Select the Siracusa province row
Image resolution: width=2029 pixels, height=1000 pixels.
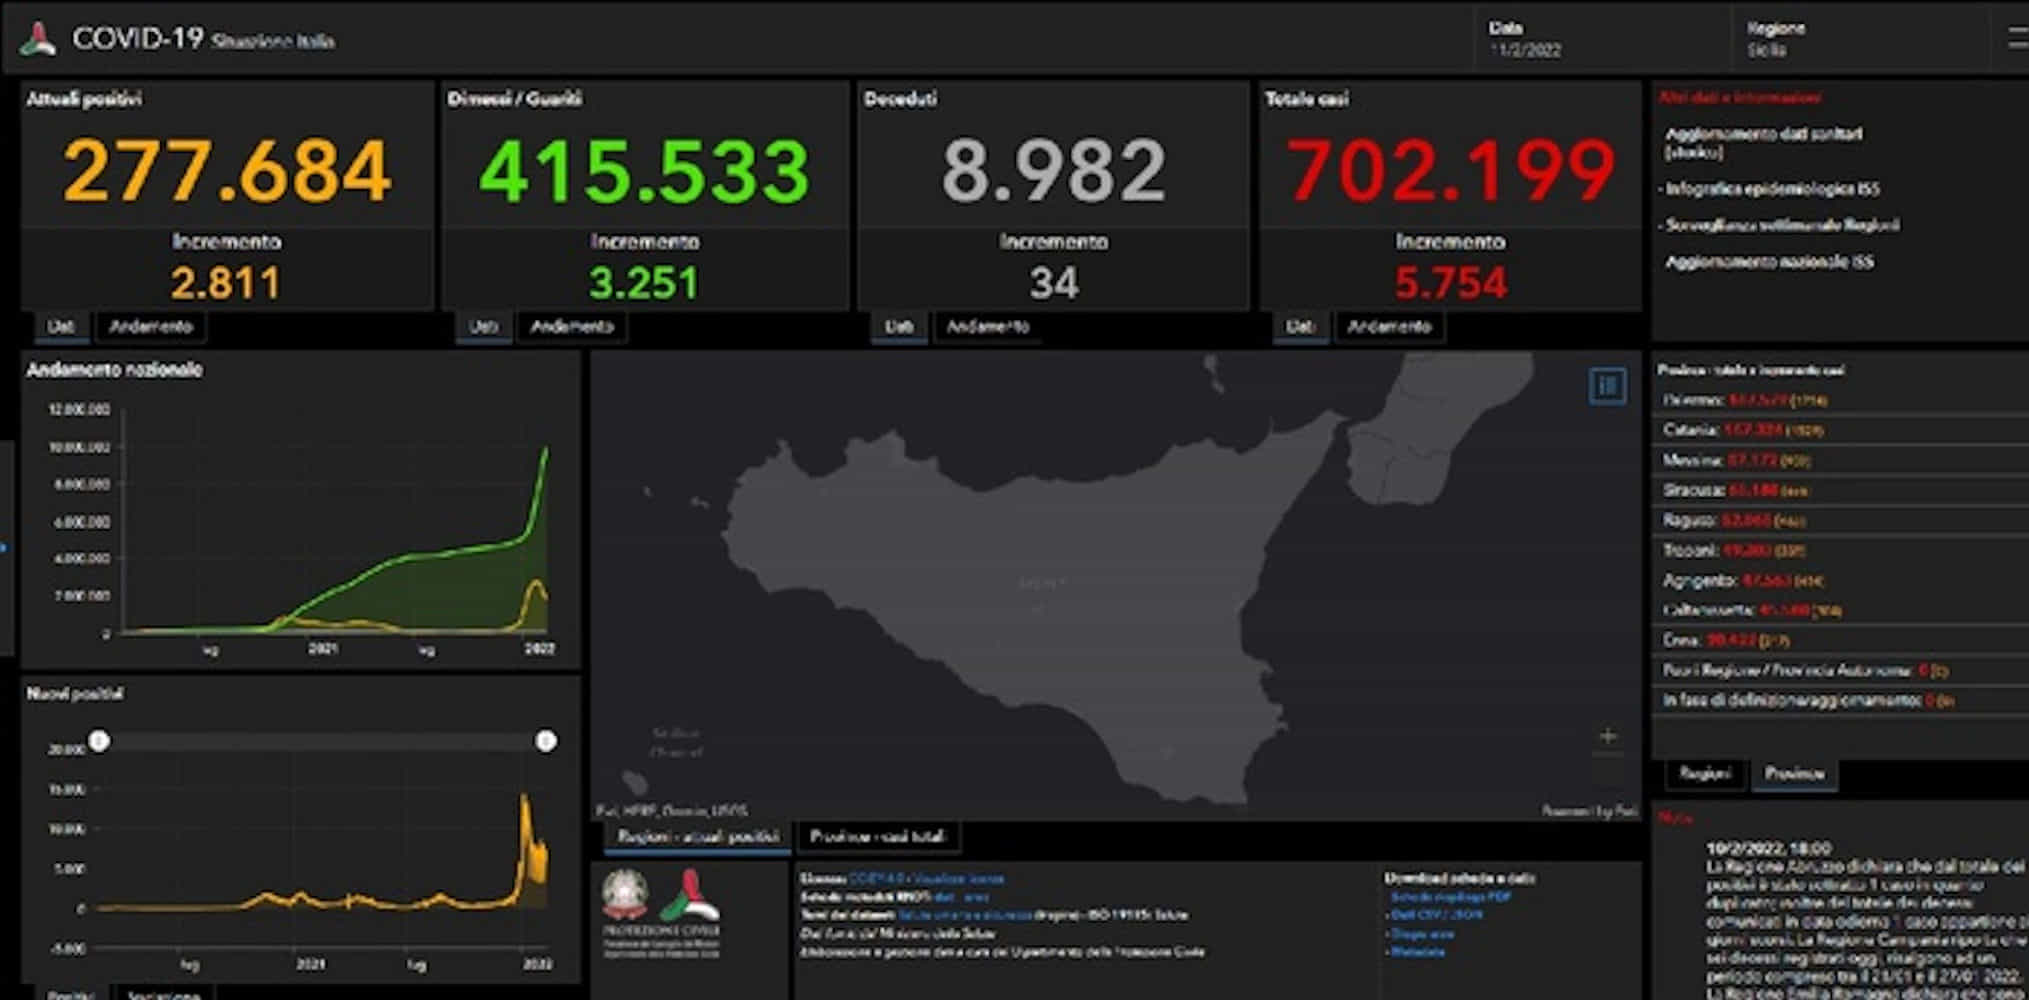tap(1840, 490)
